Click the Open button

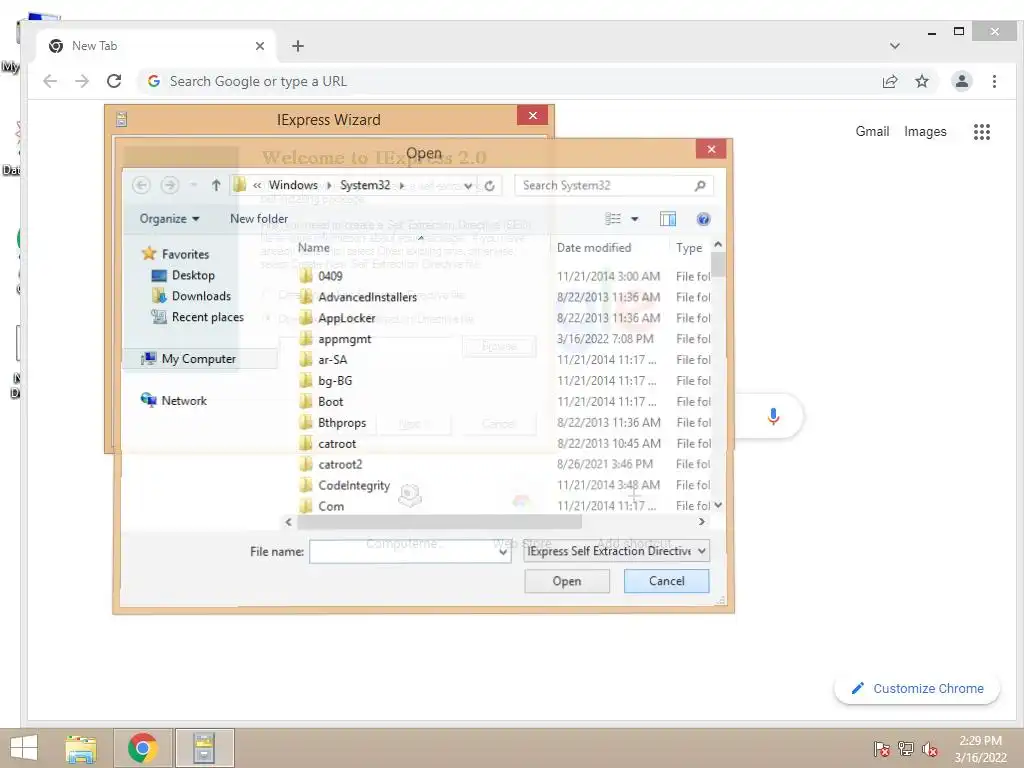(567, 581)
